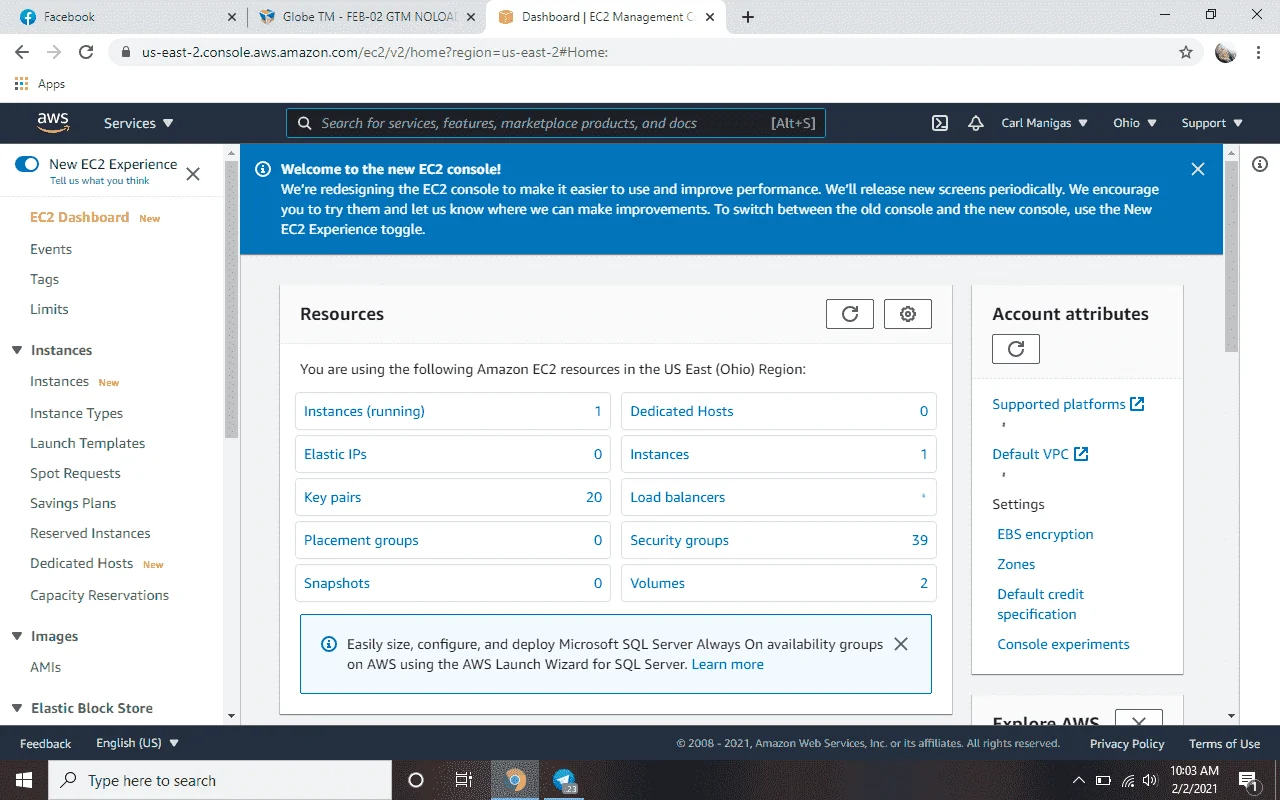Image resolution: width=1280 pixels, height=800 pixels.
Task: Open Elastic IPs resource link
Action: pyautogui.click(x=336, y=454)
